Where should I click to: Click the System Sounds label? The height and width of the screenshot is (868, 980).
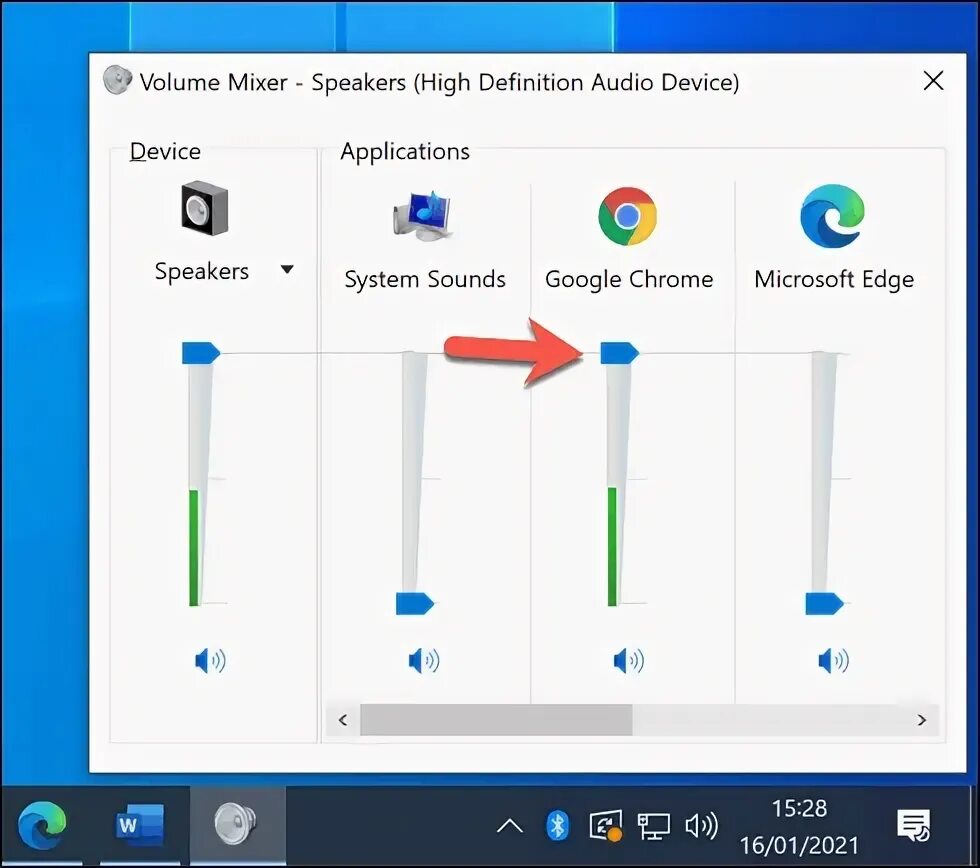pyautogui.click(x=425, y=279)
